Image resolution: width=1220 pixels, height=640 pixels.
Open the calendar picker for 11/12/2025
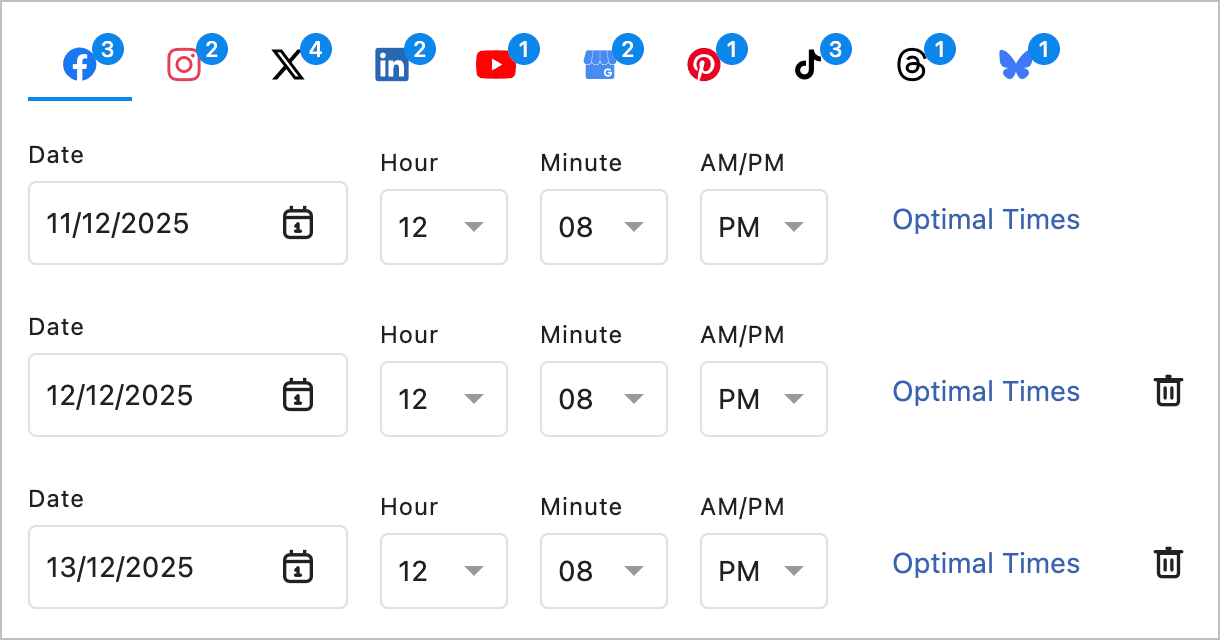tap(298, 223)
